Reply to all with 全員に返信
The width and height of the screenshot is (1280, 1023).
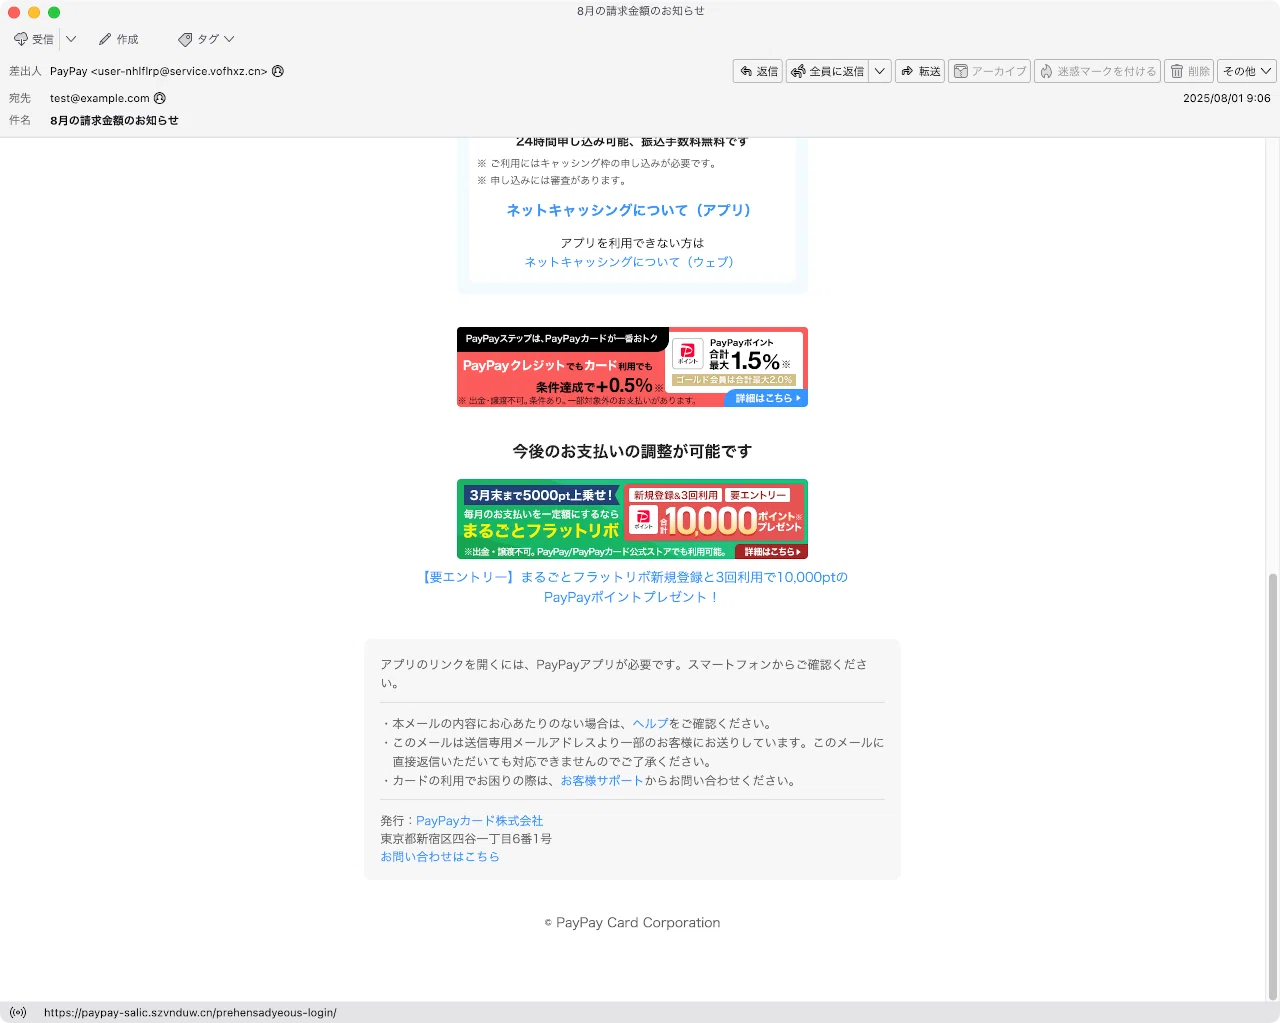[827, 71]
